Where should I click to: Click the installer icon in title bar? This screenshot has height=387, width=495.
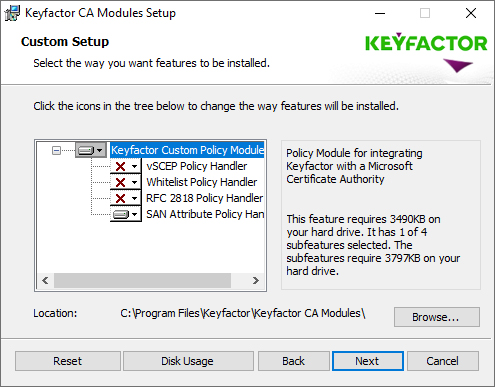(12, 13)
